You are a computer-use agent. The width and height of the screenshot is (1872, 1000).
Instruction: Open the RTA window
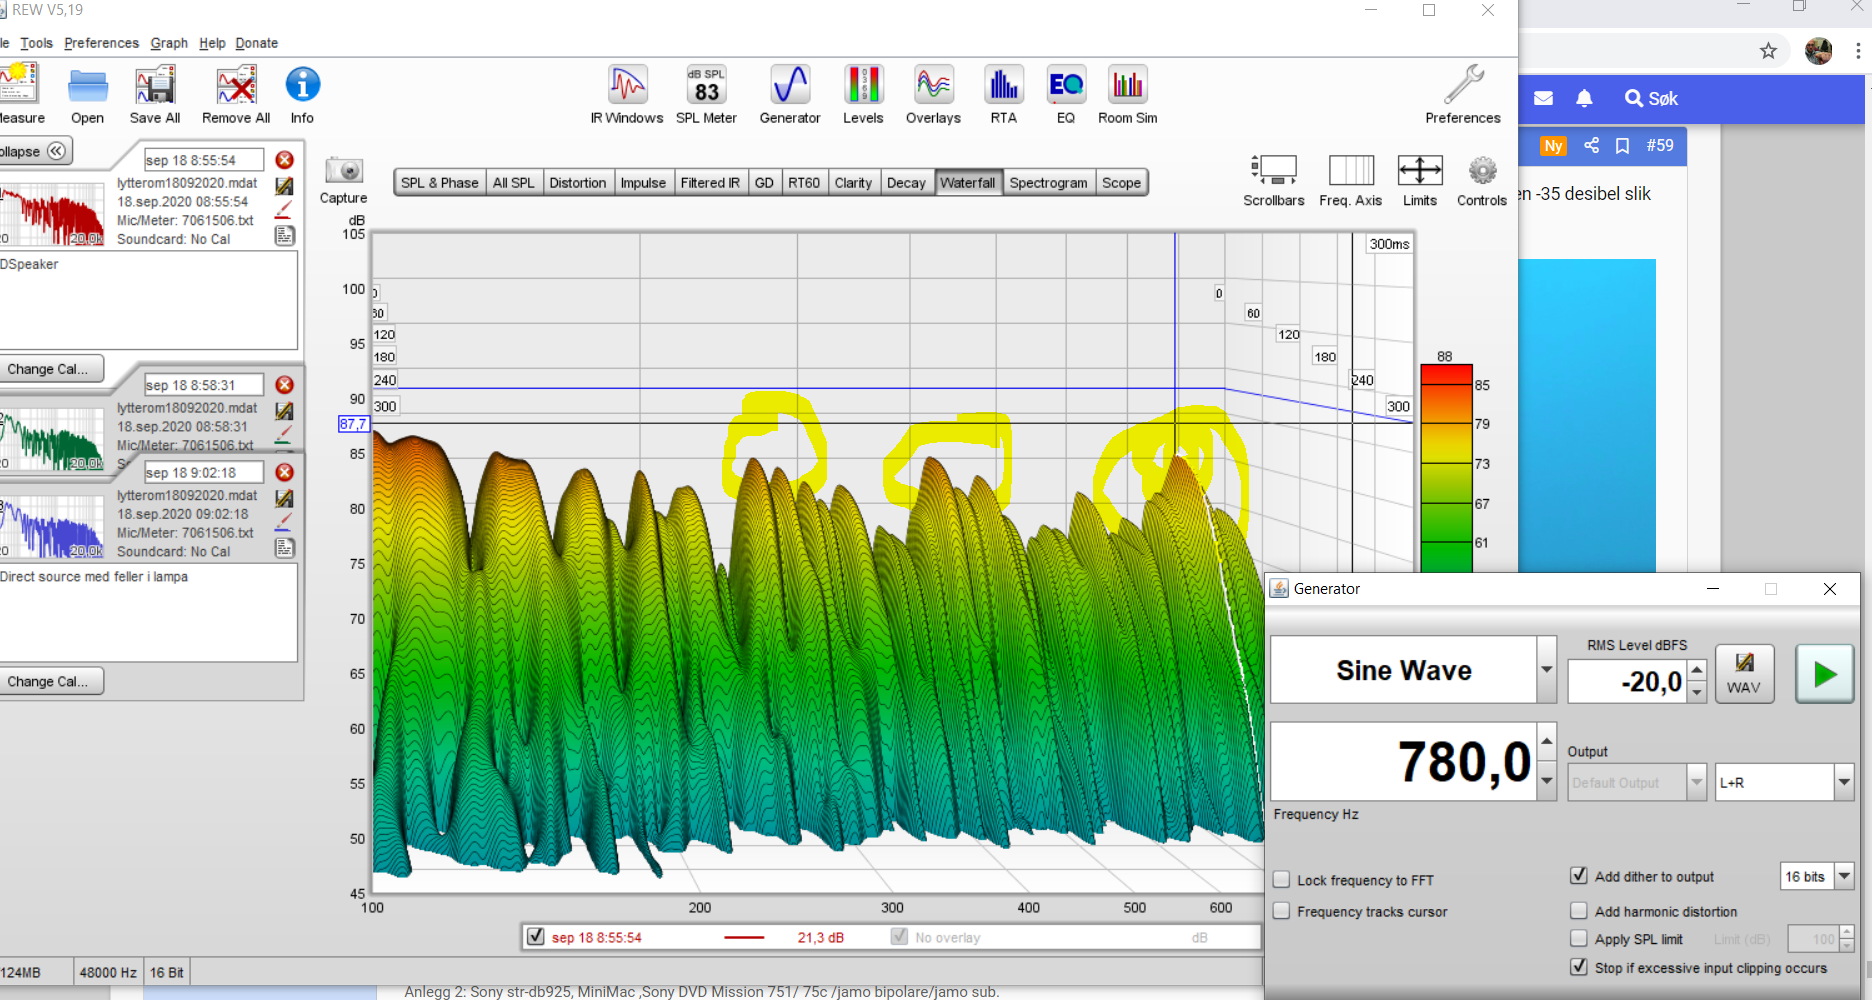coord(1003,95)
